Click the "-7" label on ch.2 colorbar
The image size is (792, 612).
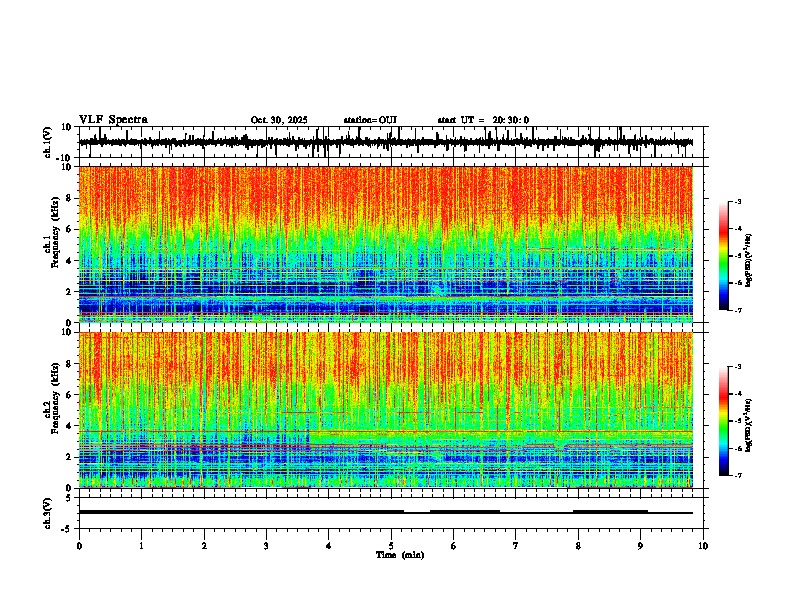pos(737,475)
